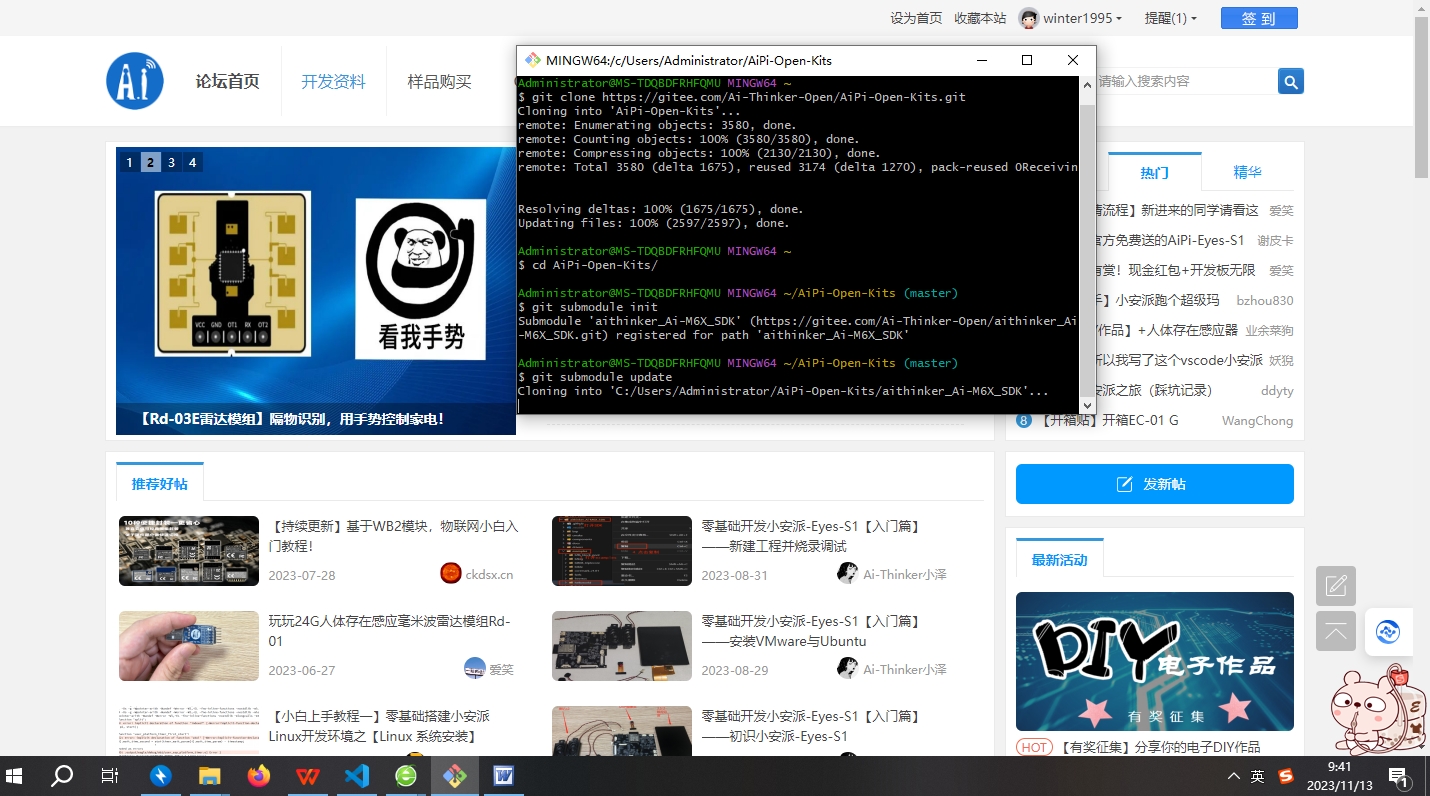Go to 论坛首页 nav item
Image resolution: width=1430 pixels, height=796 pixels.
[x=227, y=82]
